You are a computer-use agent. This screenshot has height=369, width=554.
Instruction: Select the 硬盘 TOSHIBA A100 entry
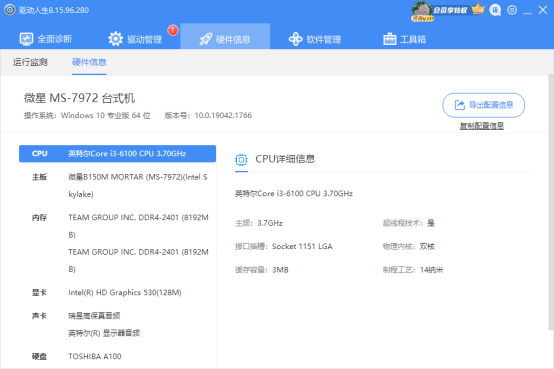pyautogui.click(x=117, y=356)
